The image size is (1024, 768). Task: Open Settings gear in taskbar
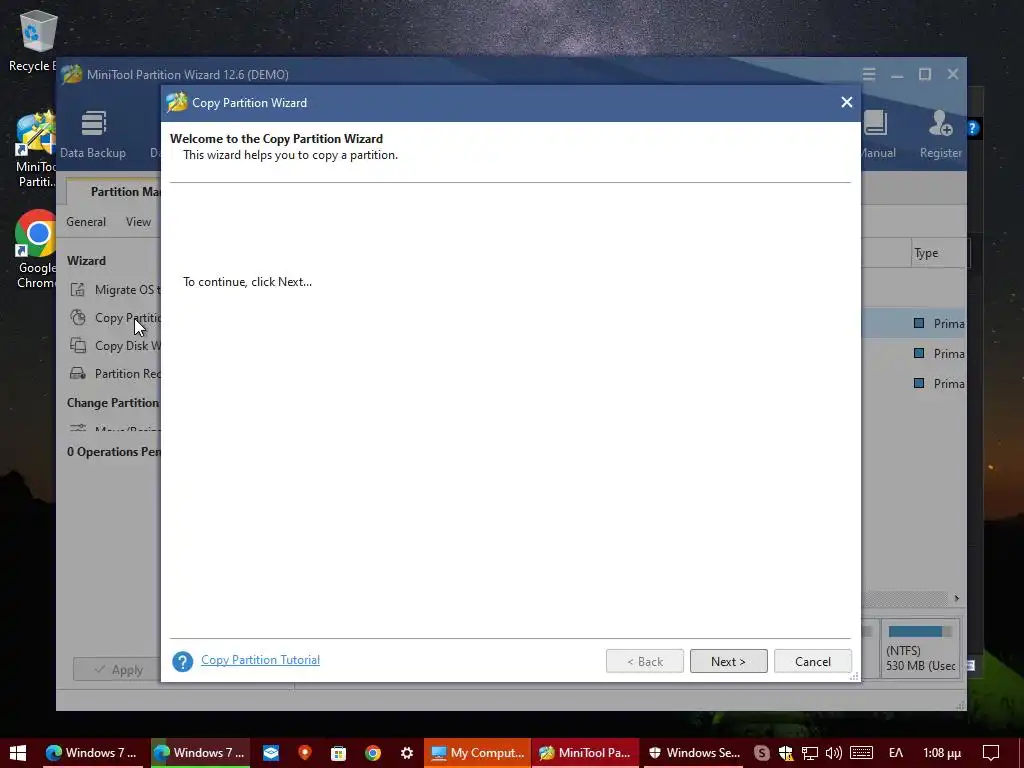coord(406,753)
